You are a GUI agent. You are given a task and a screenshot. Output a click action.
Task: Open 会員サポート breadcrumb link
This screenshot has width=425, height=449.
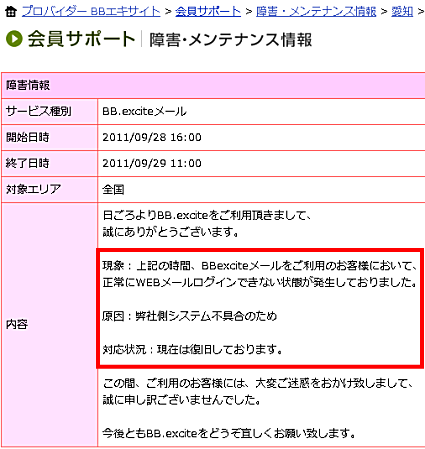point(208,12)
